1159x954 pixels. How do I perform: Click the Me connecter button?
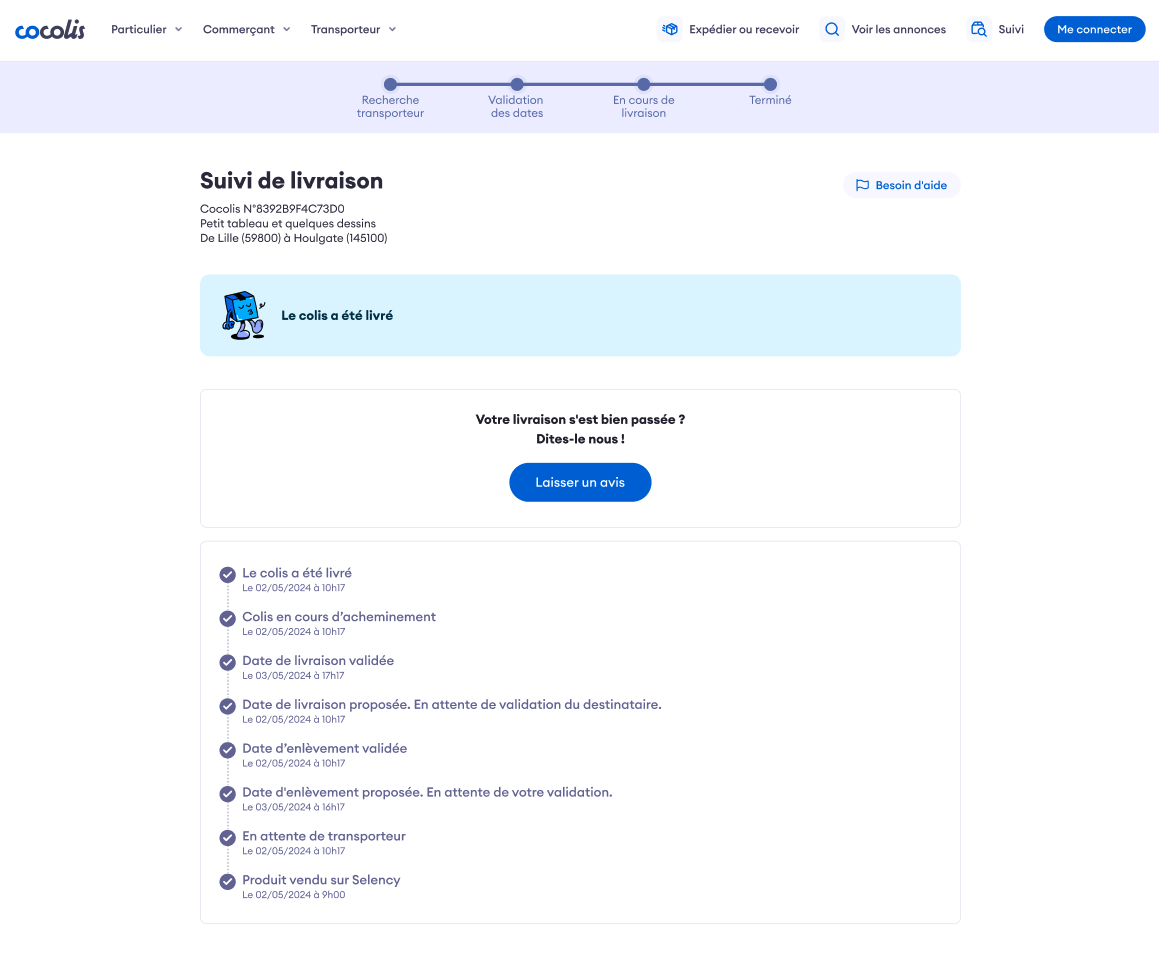pyautogui.click(x=1094, y=29)
